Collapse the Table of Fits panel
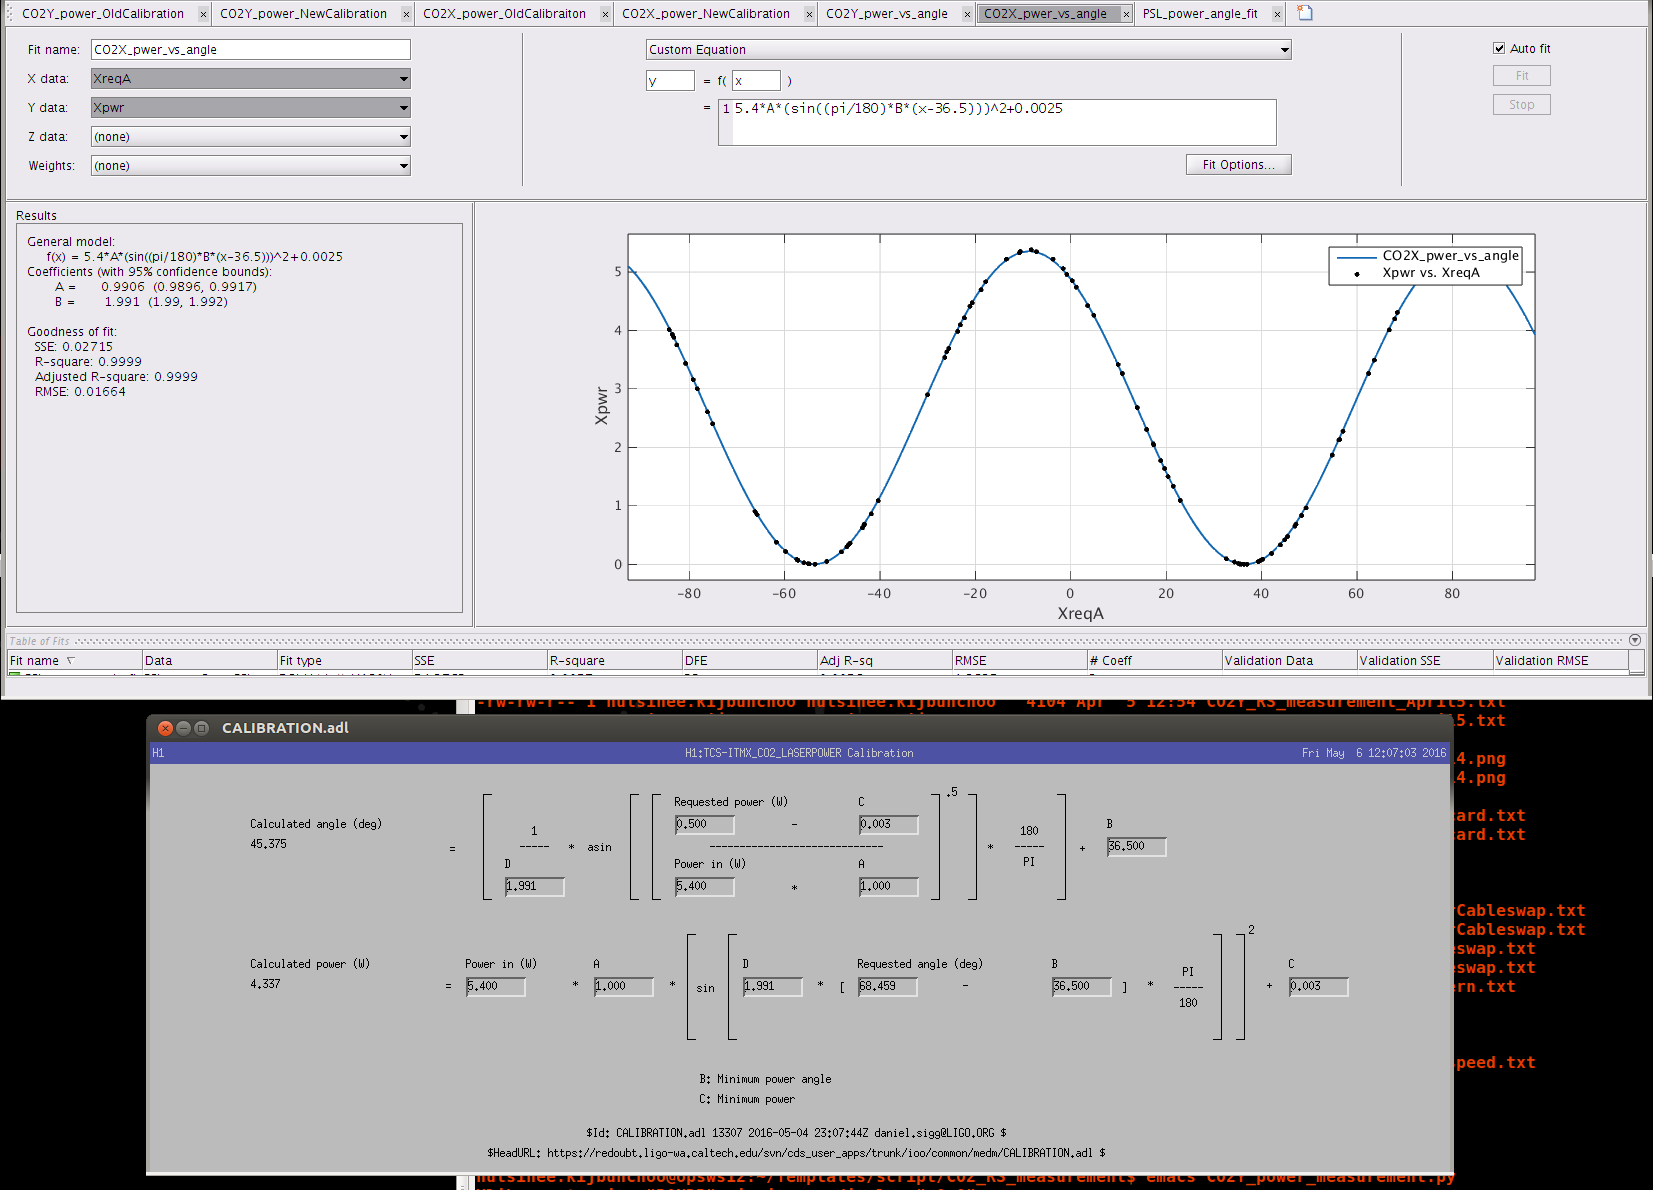The width and height of the screenshot is (1653, 1190). 1635,640
